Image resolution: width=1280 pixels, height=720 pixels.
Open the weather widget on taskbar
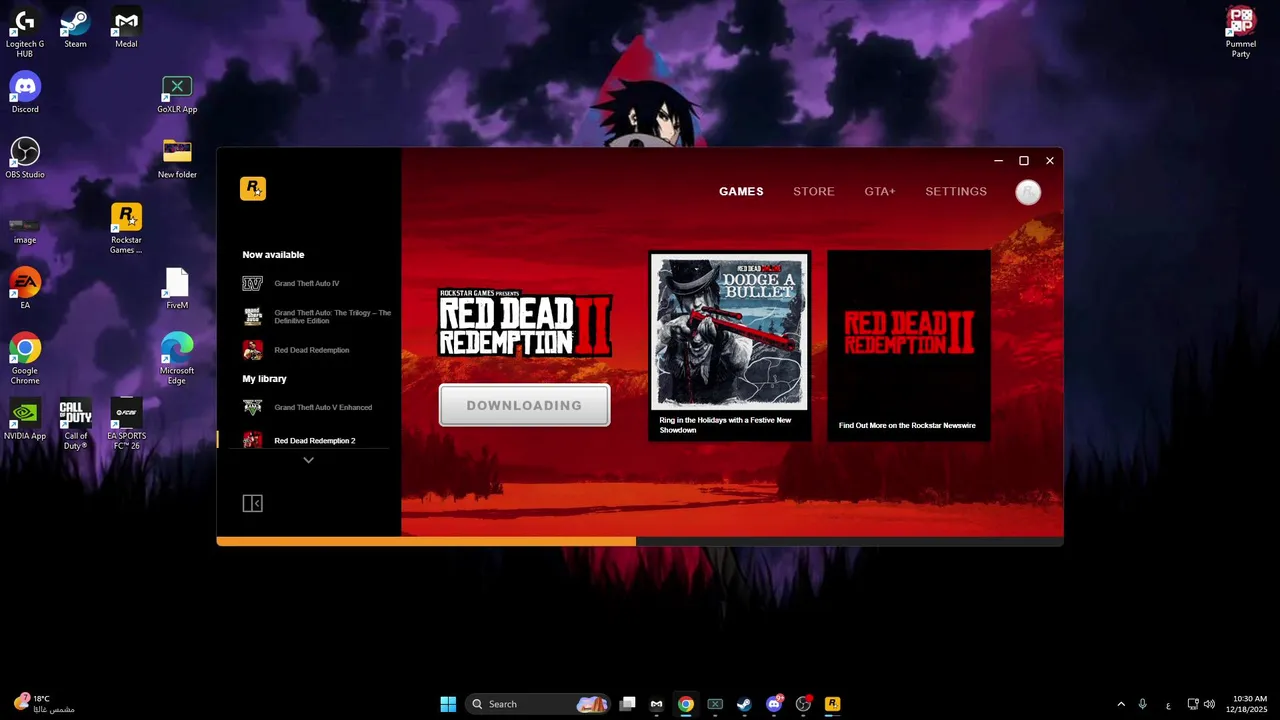pyautogui.click(x=45, y=704)
